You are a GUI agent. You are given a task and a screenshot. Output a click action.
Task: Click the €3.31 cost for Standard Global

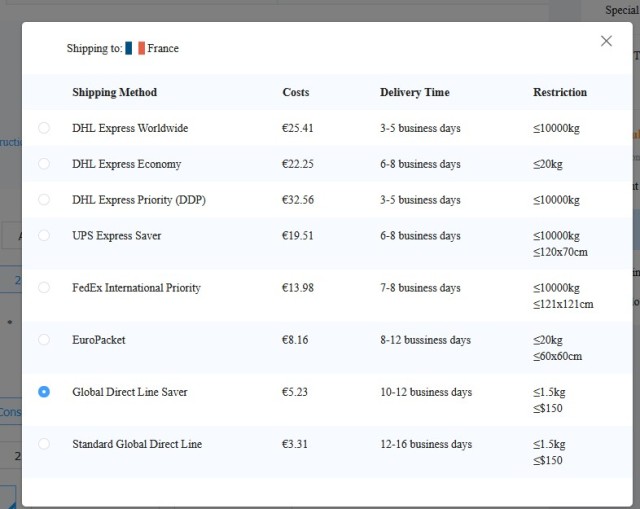(295, 444)
